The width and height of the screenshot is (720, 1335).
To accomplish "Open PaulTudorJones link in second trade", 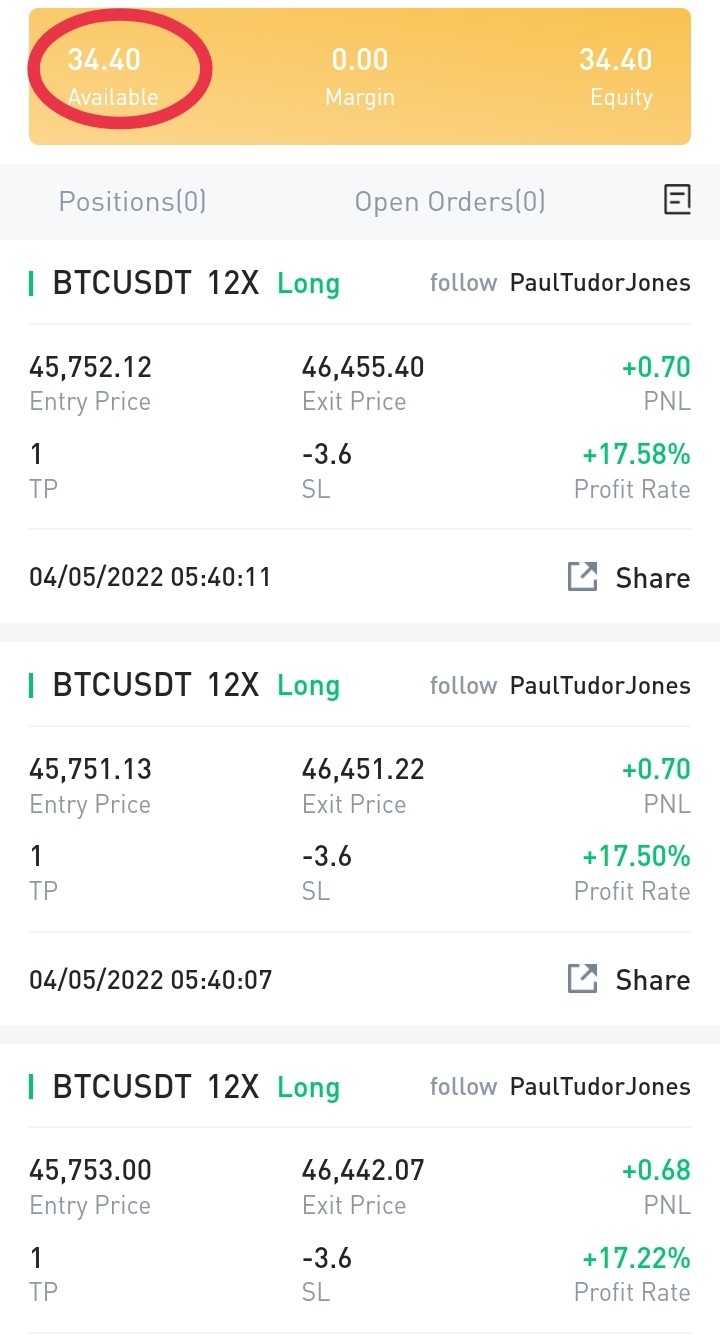I will coord(600,686).
